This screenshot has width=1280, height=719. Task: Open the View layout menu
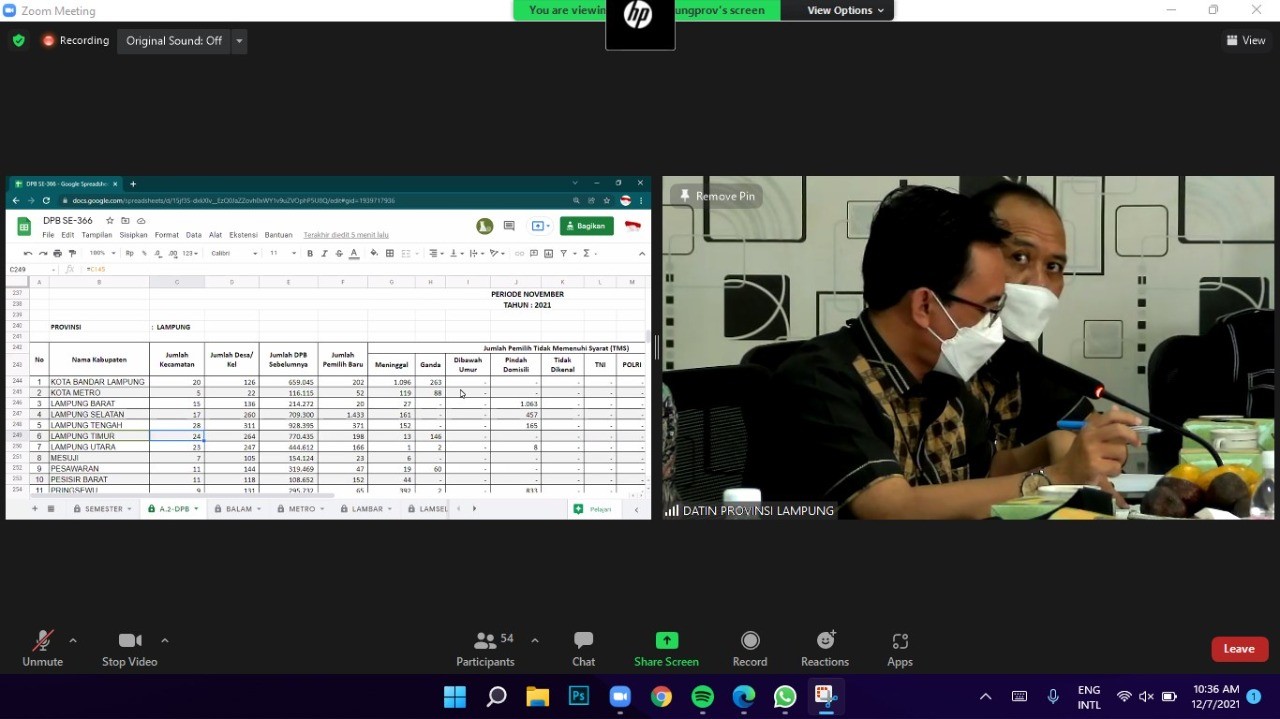[1246, 41]
